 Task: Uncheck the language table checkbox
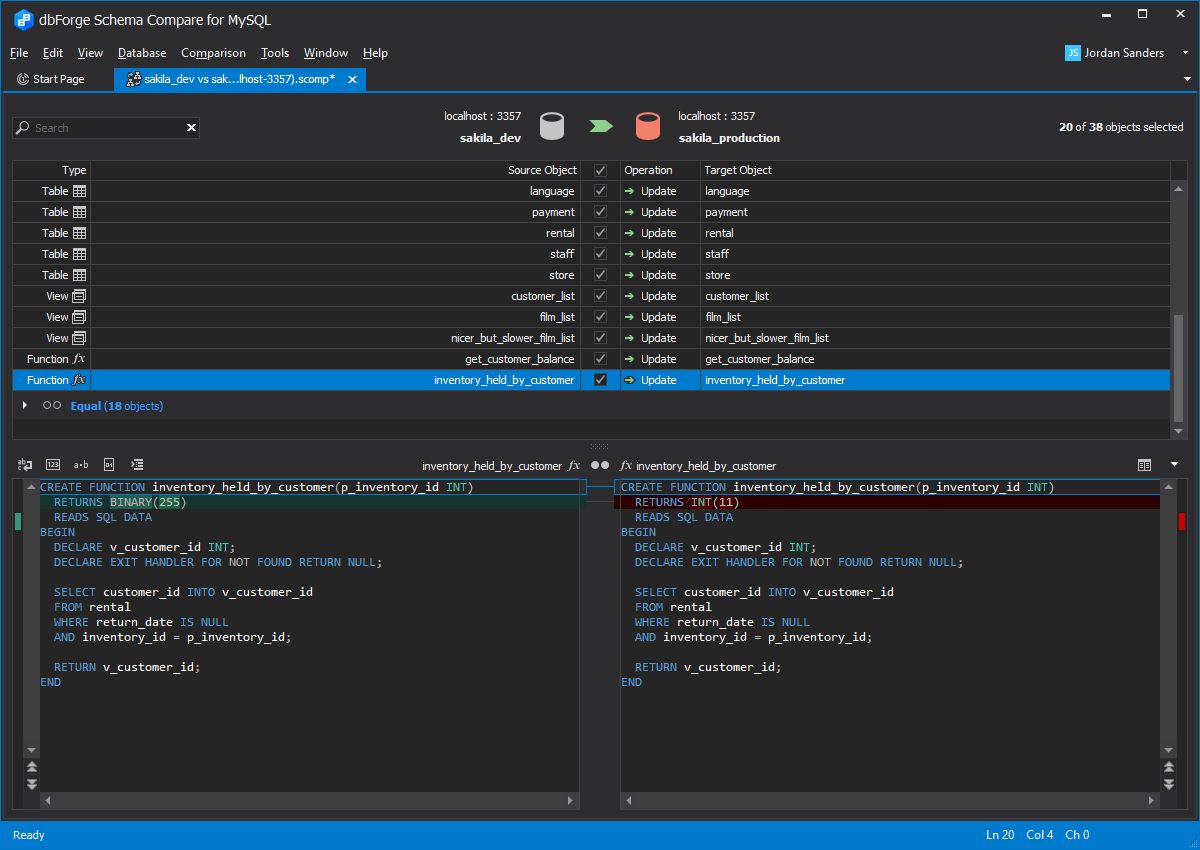(x=600, y=191)
